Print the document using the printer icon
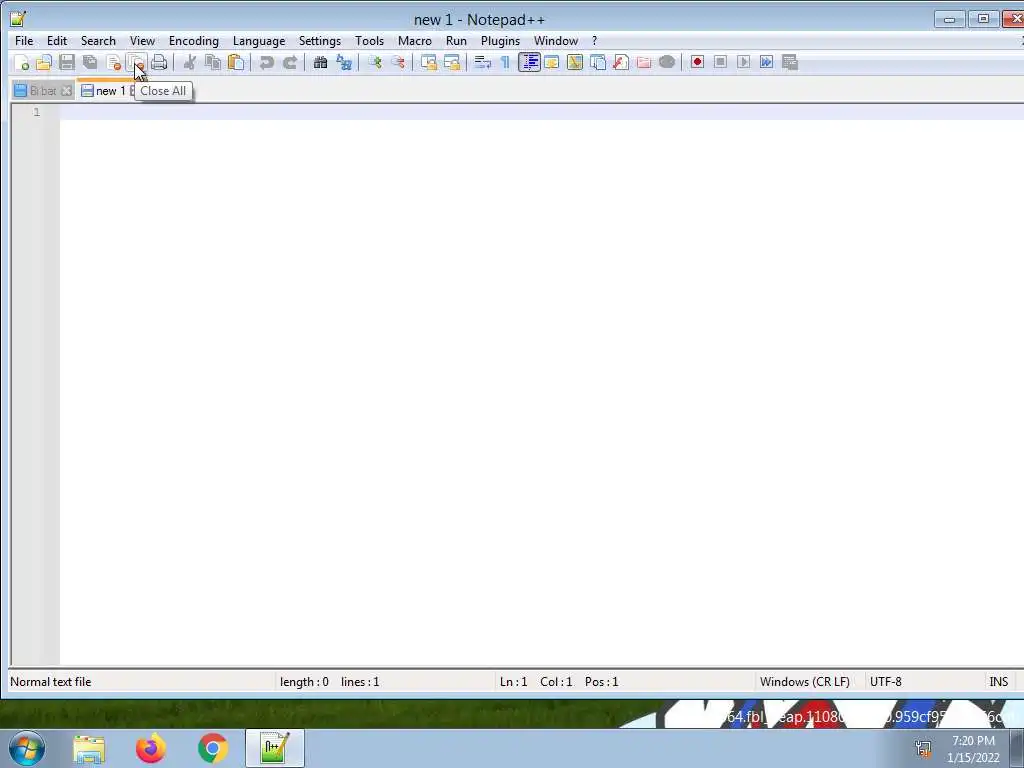Image resolution: width=1024 pixels, height=768 pixels. 159,62
